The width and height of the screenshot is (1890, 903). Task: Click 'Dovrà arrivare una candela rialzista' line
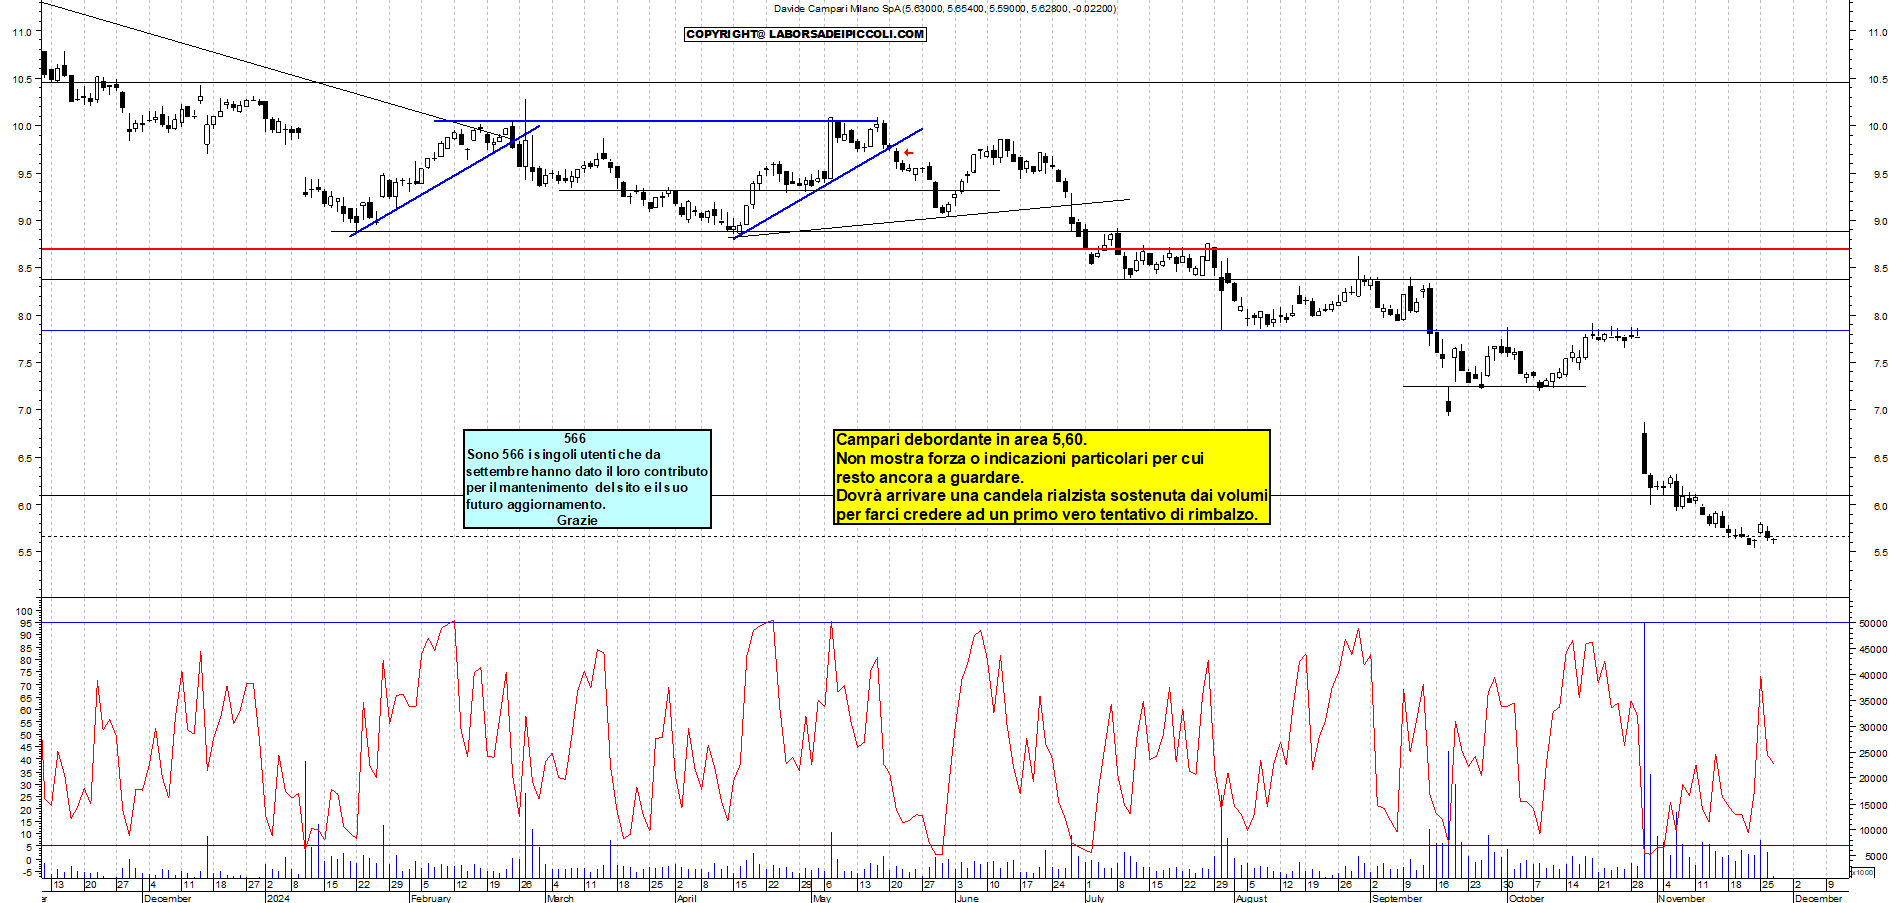coord(1052,495)
